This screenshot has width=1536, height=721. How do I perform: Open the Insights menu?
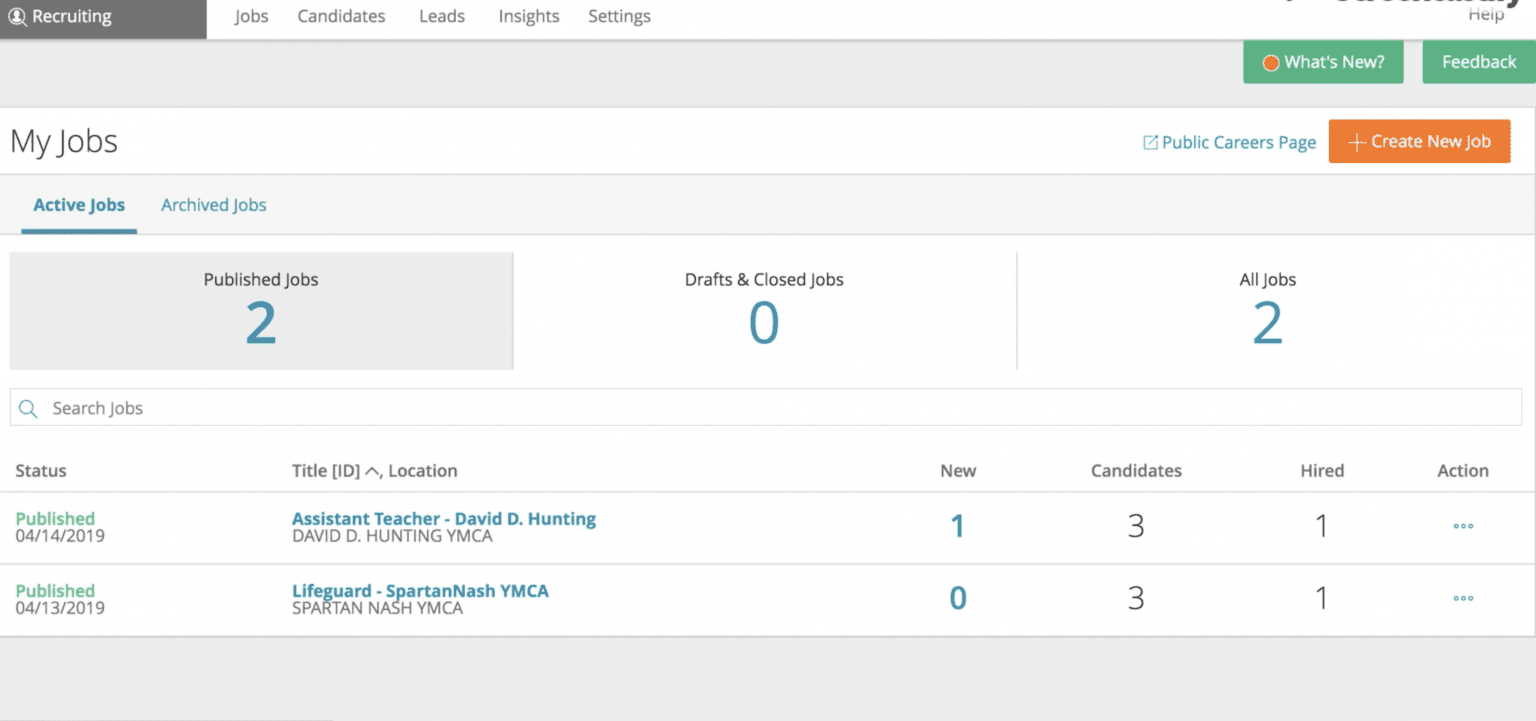tap(529, 17)
